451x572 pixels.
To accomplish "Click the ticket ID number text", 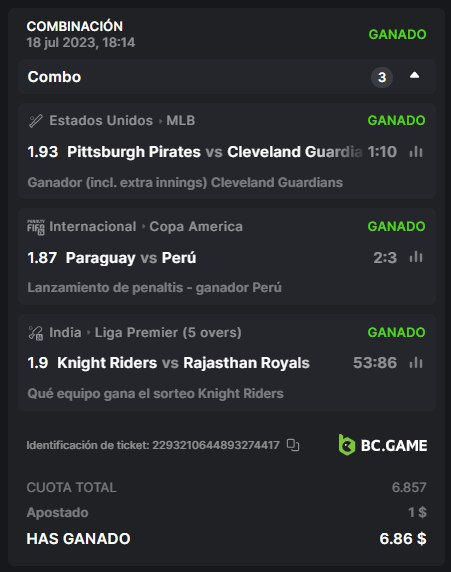I will pos(216,445).
